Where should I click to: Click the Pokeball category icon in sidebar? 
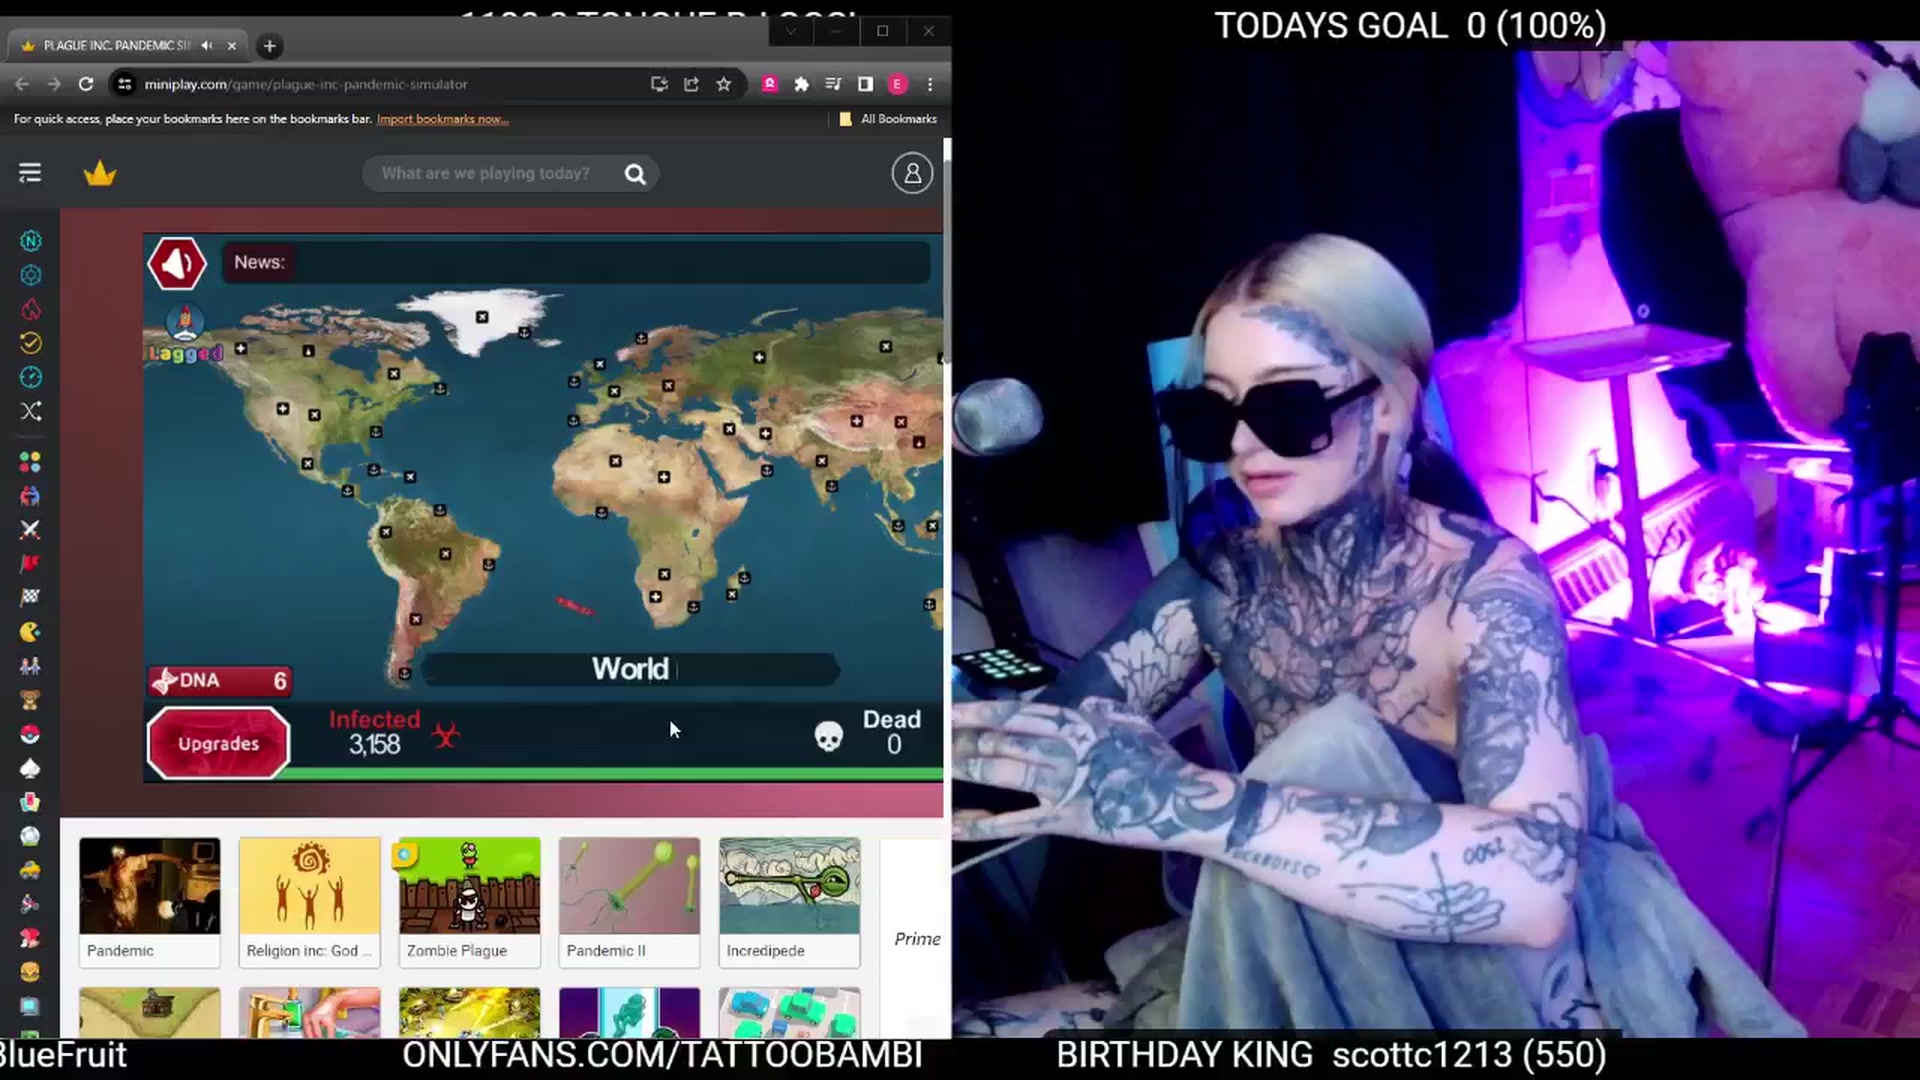click(x=30, y=735)
